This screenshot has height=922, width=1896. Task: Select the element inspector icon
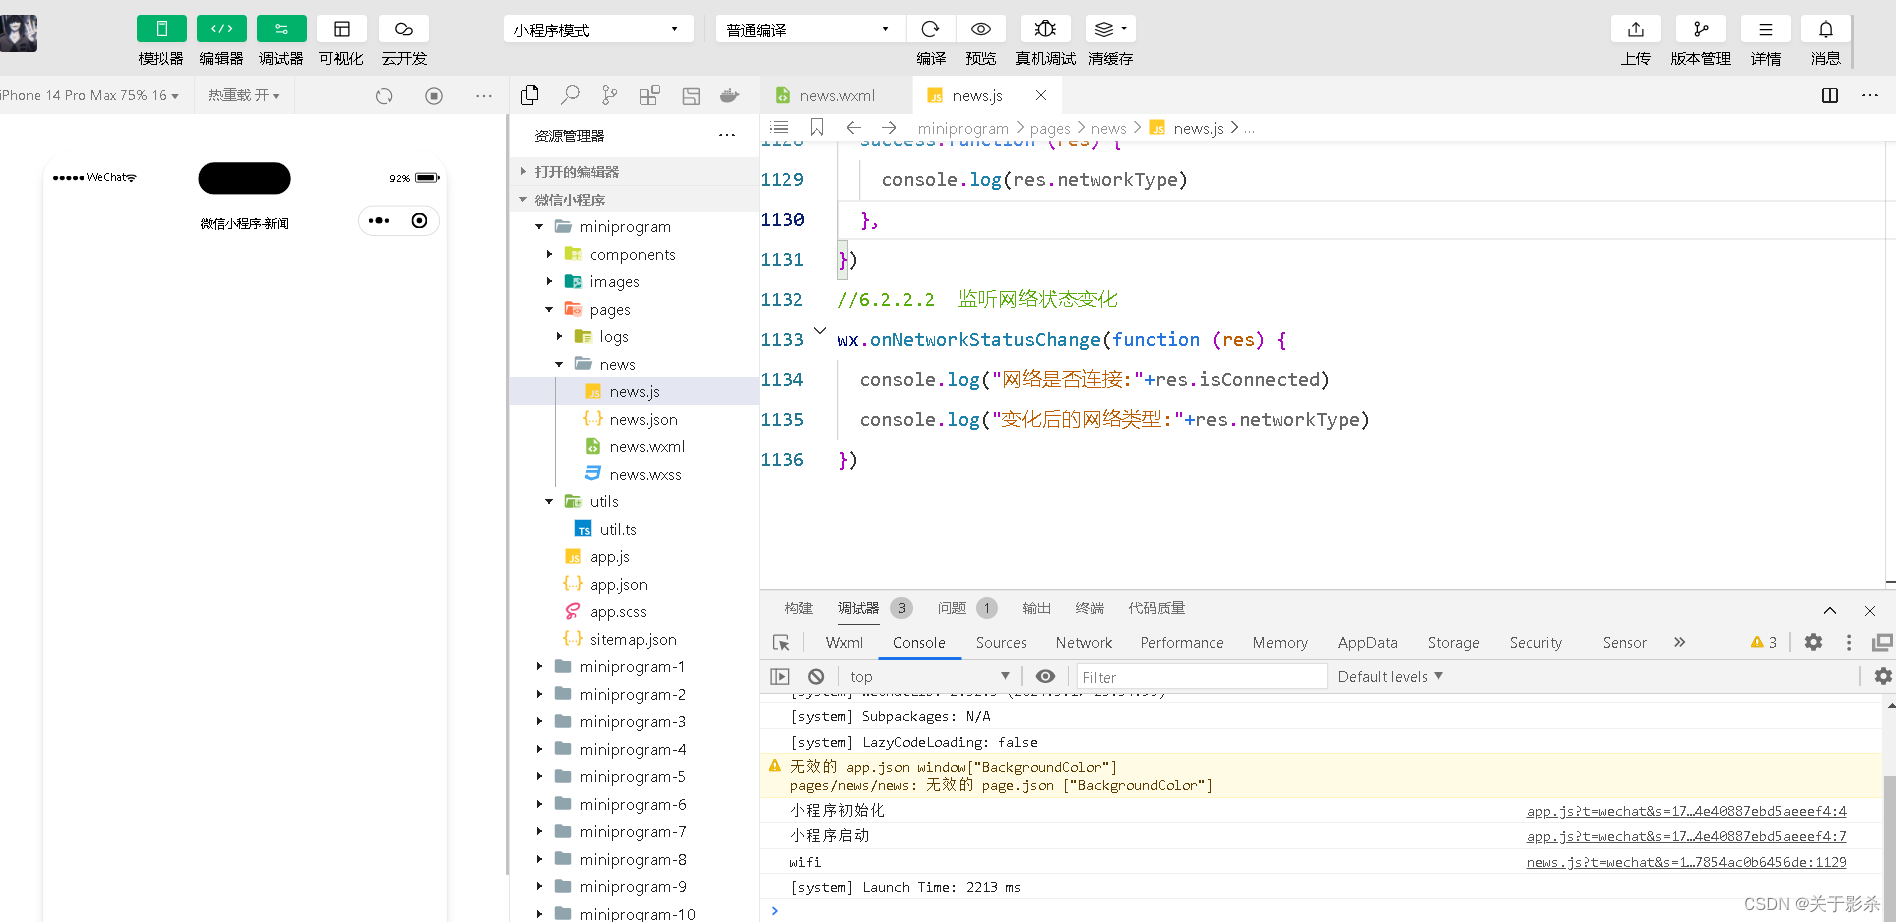pos(781,643)
